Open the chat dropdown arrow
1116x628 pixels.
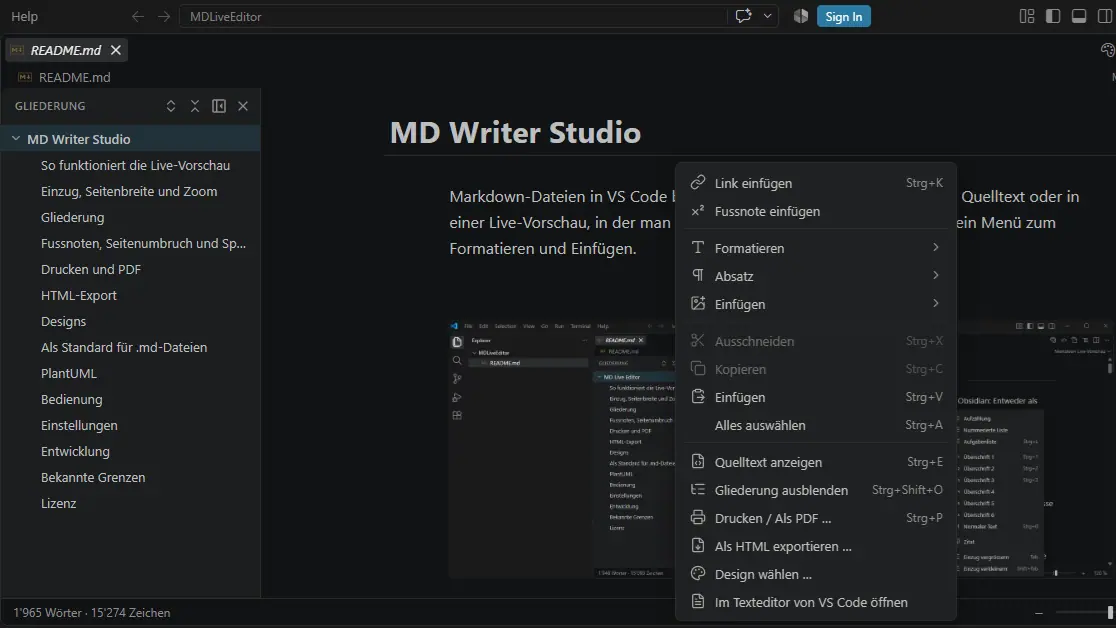(x=767, y=16)
